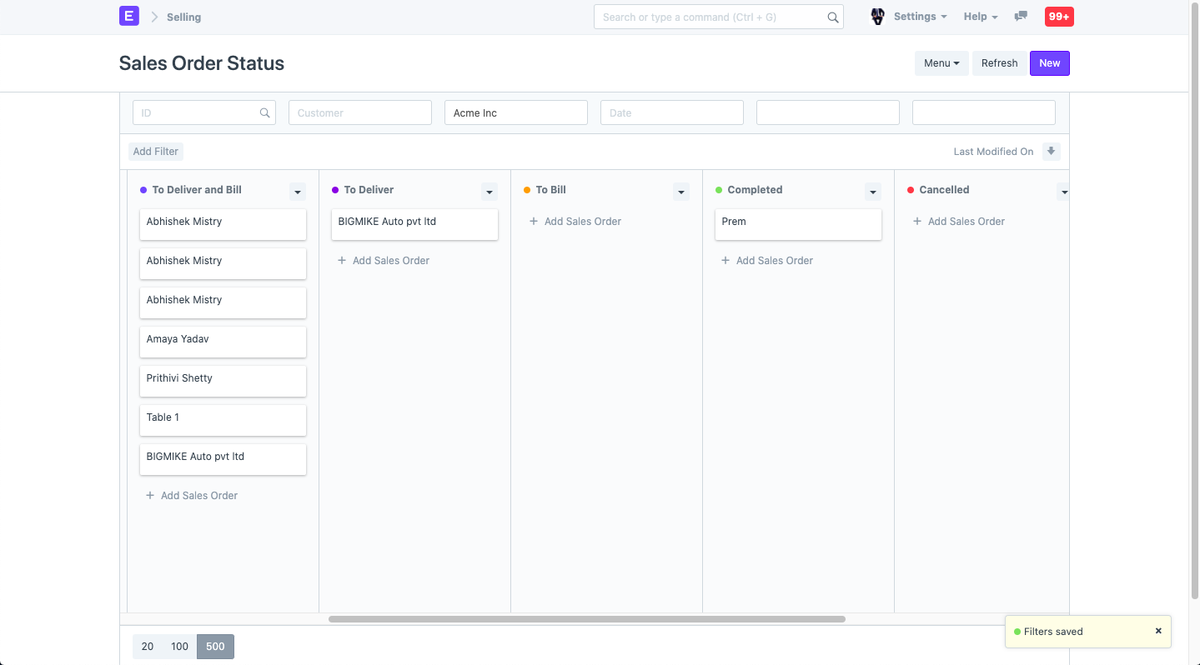Click the horizontal kanban scrollbar
This screenshot has width=1200, height=665.
point(587,619)
